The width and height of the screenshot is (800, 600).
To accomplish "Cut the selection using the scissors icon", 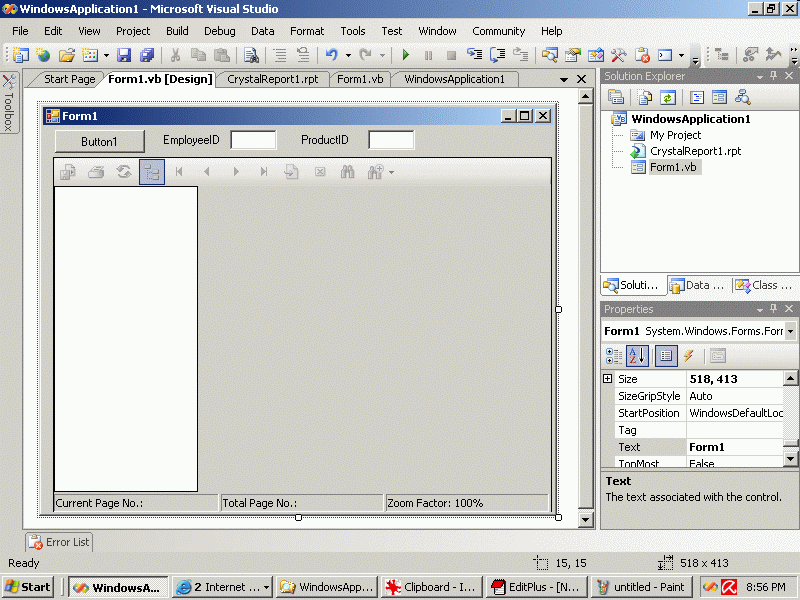I will (x=175, y=55).
